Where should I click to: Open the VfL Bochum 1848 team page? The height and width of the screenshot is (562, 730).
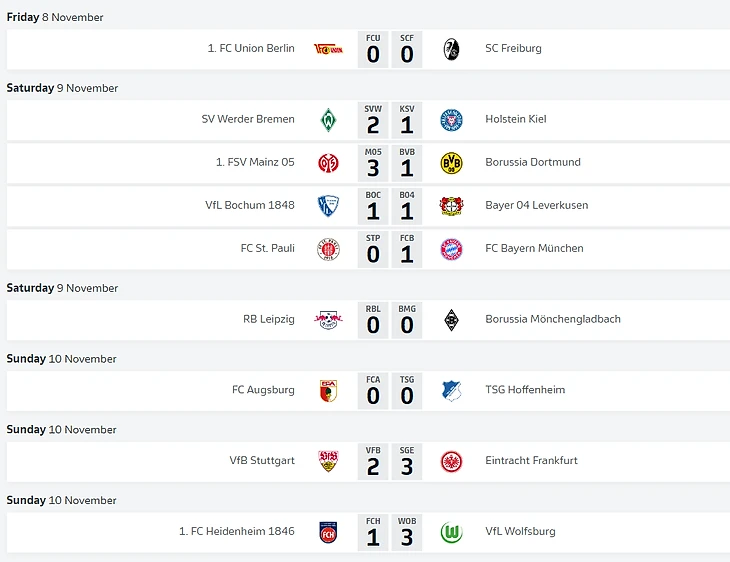(x=249, y=205)
